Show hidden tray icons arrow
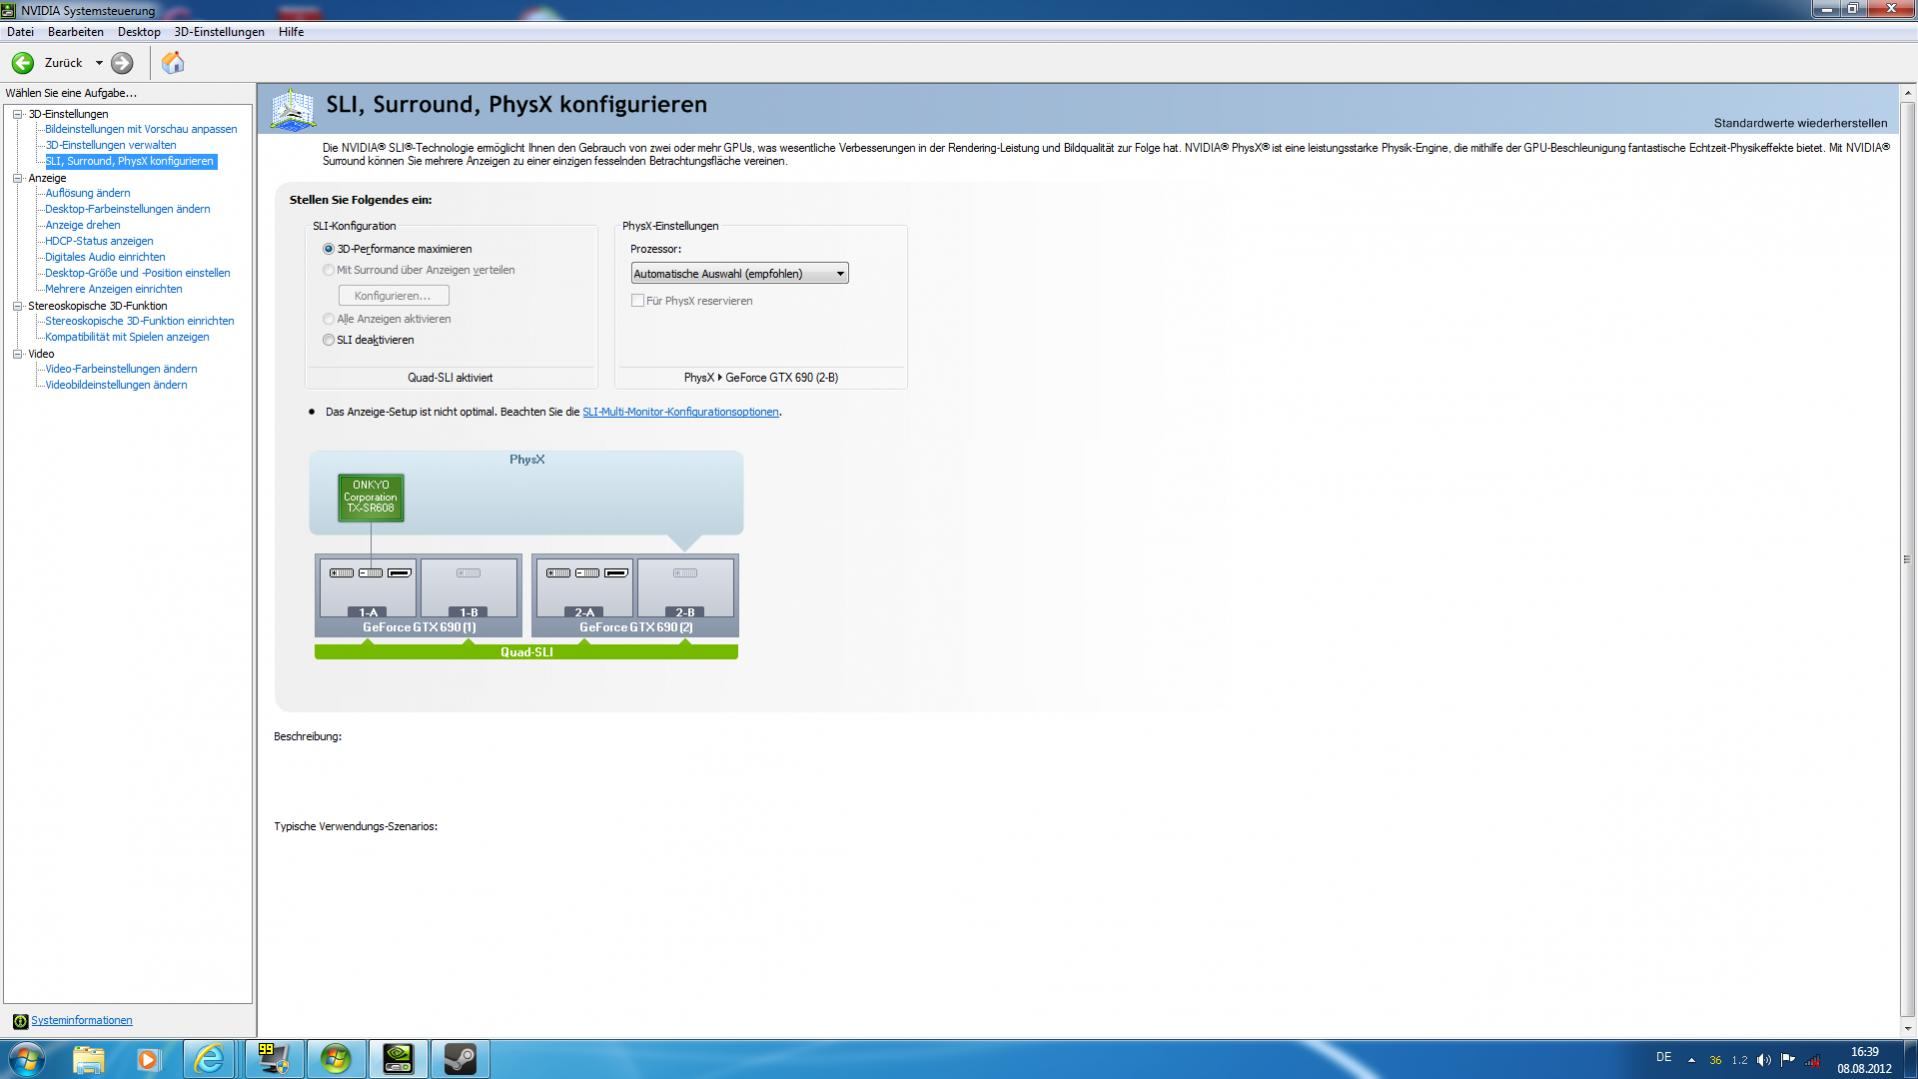 point(1692,1060)
